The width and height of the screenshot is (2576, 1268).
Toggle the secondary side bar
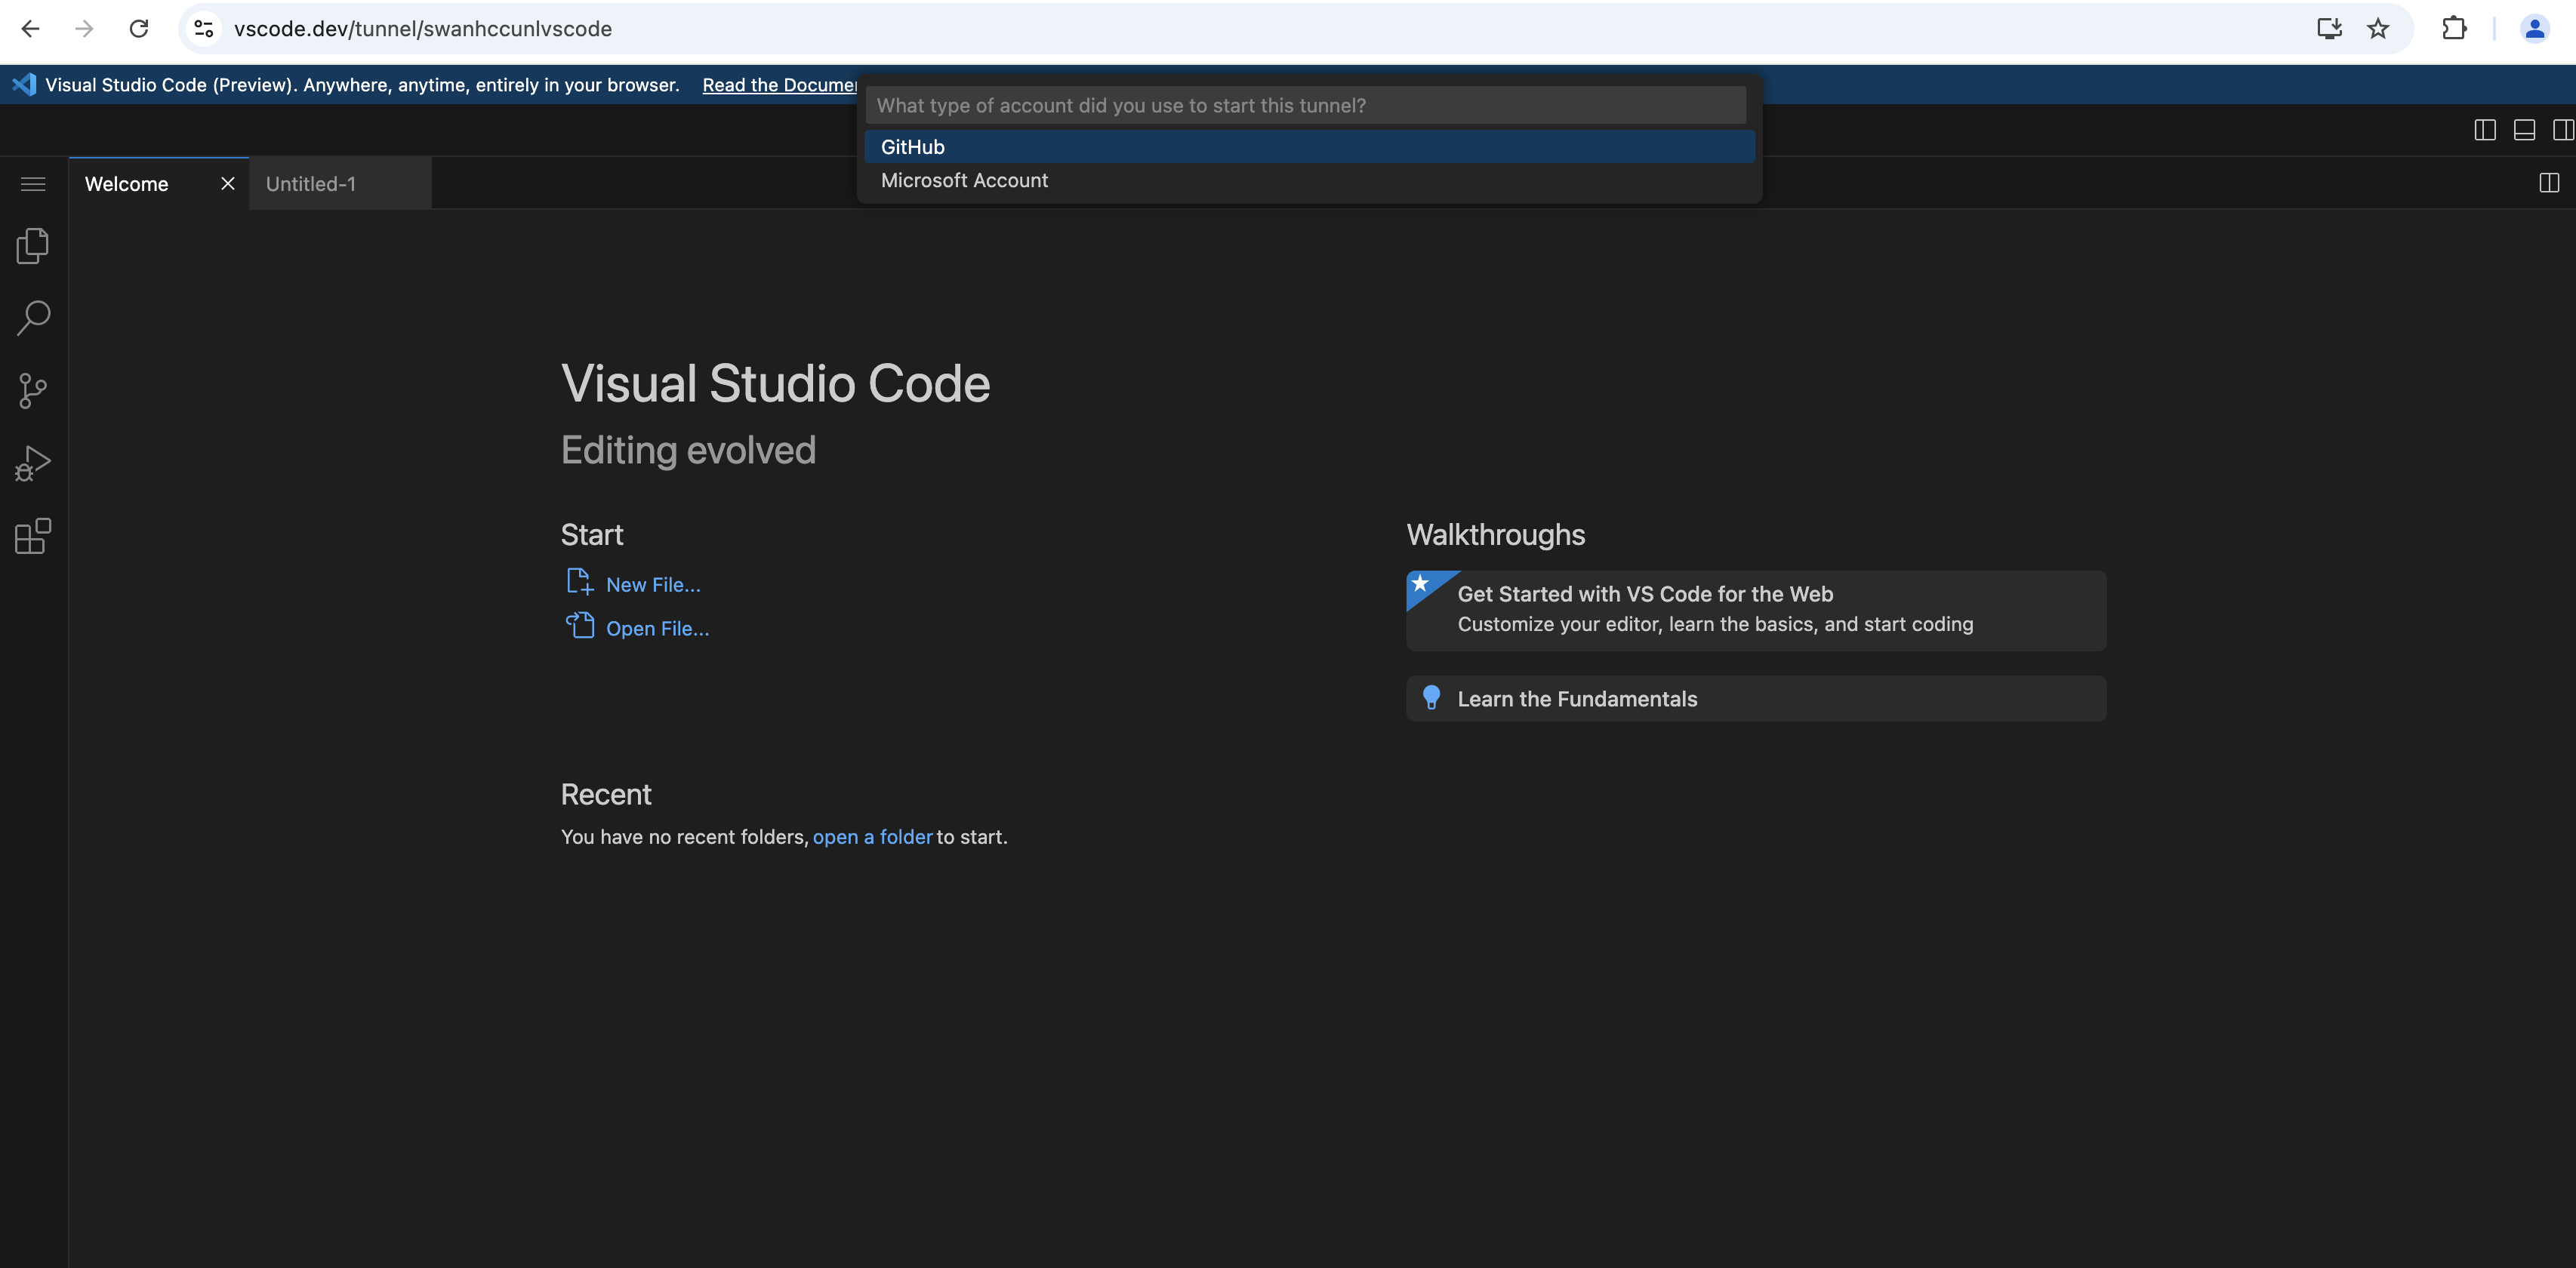(2563, 130)
